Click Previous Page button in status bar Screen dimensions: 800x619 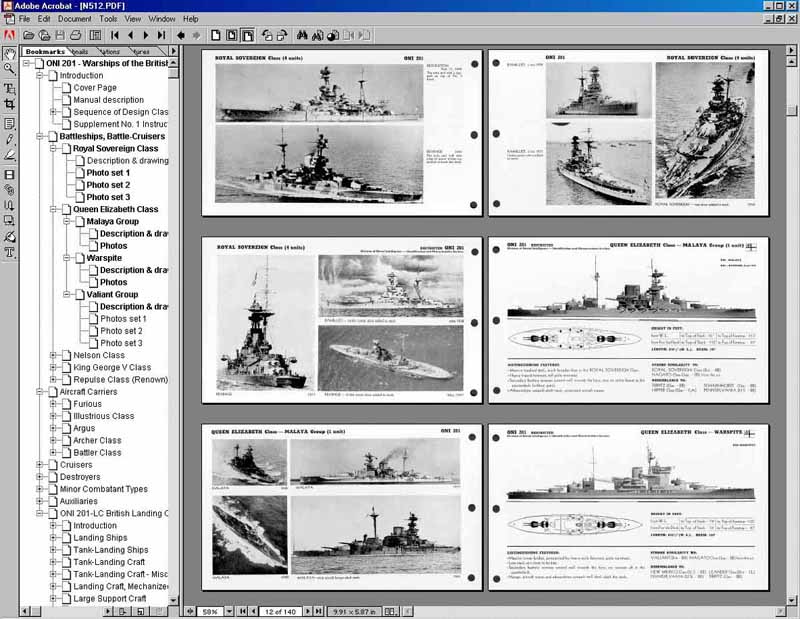tap(254, 611)
